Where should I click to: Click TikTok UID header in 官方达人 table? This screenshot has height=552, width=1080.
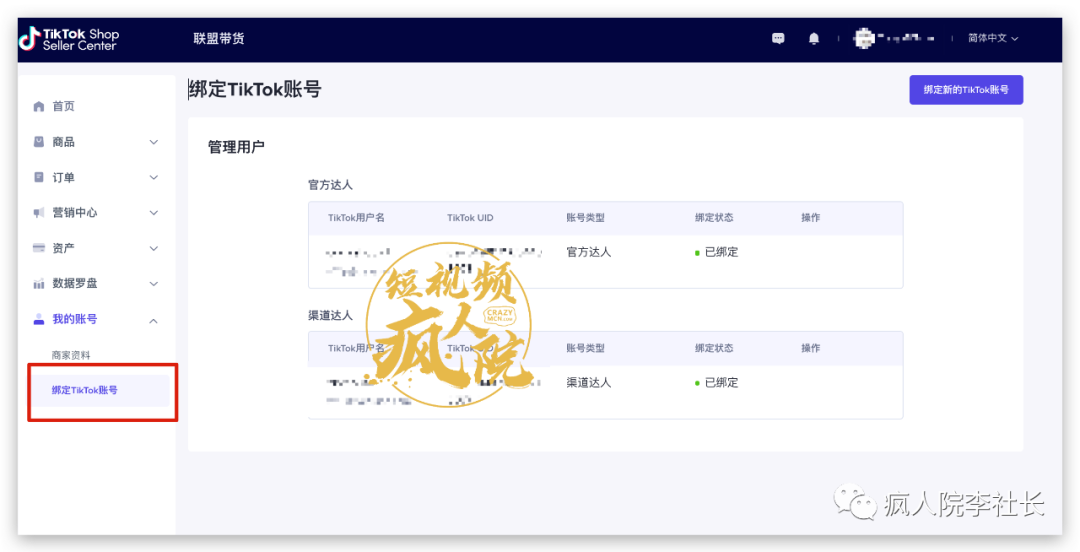(x=470, y=218)
